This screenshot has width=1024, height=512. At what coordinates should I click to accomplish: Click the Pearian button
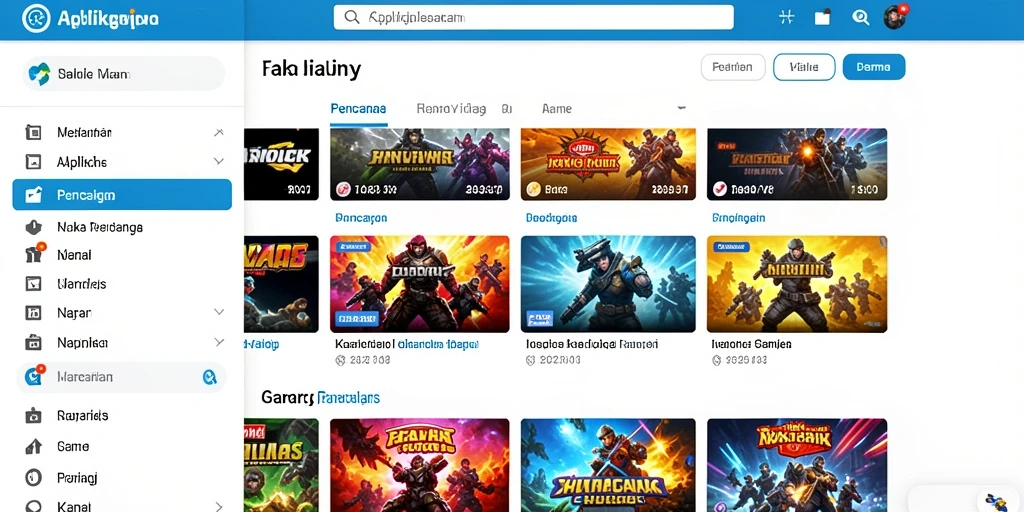pos(733,67)
